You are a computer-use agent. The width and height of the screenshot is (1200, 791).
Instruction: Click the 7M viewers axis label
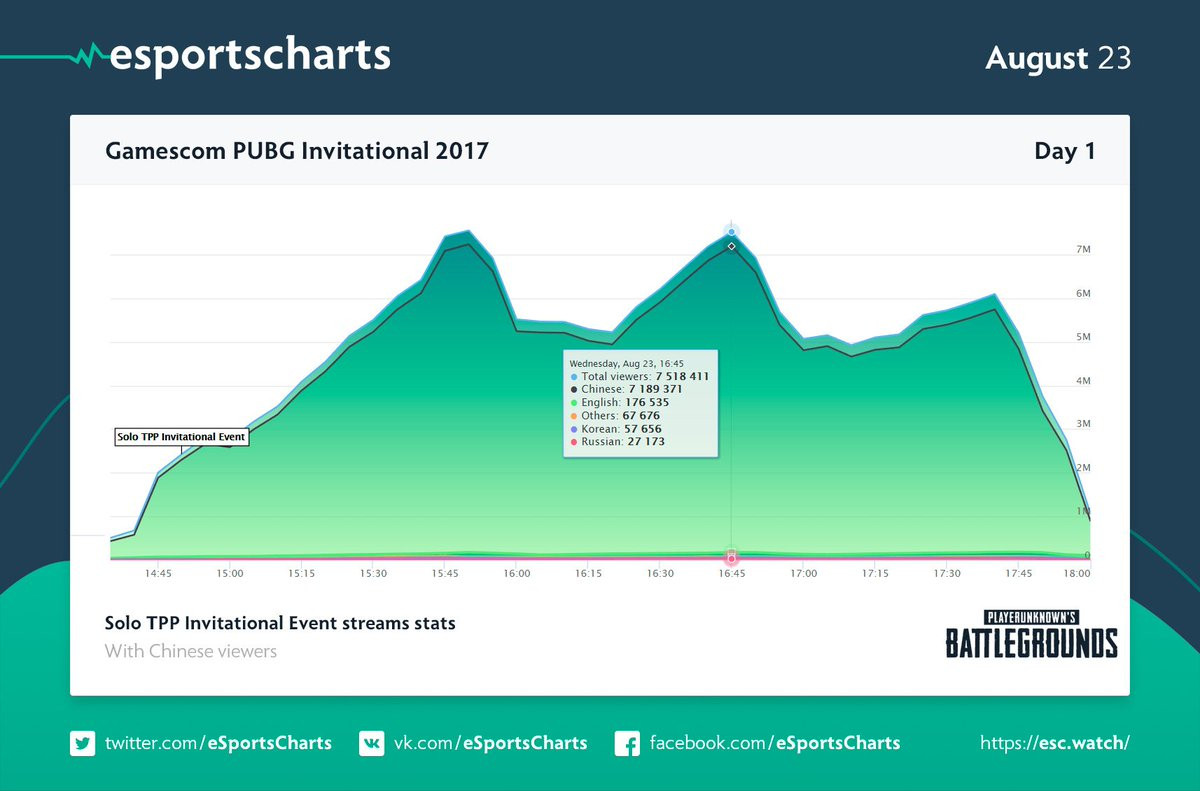click(1083, 250)
